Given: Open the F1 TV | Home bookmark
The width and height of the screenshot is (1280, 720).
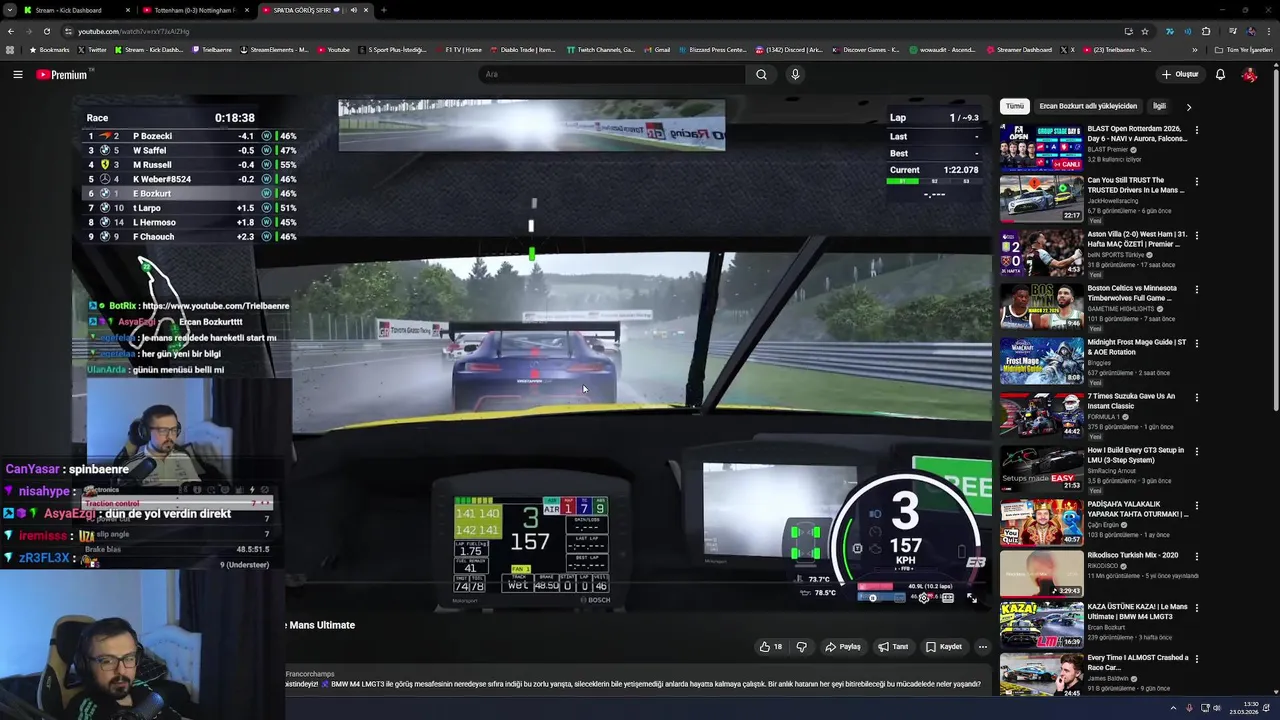Looking at the screenshot, I should 457,50.
